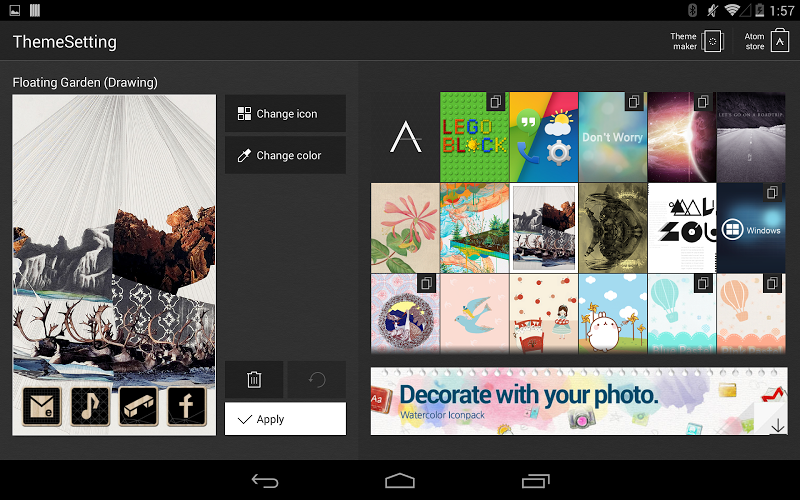Open the Theme maker
This screenshot has height=500, width=800.
pos(697,41)
